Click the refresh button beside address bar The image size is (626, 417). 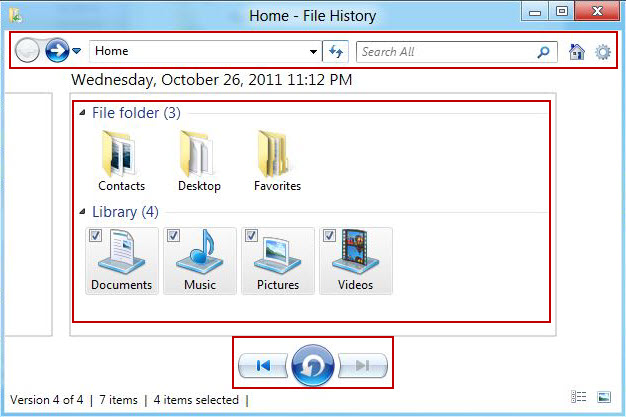335,51
